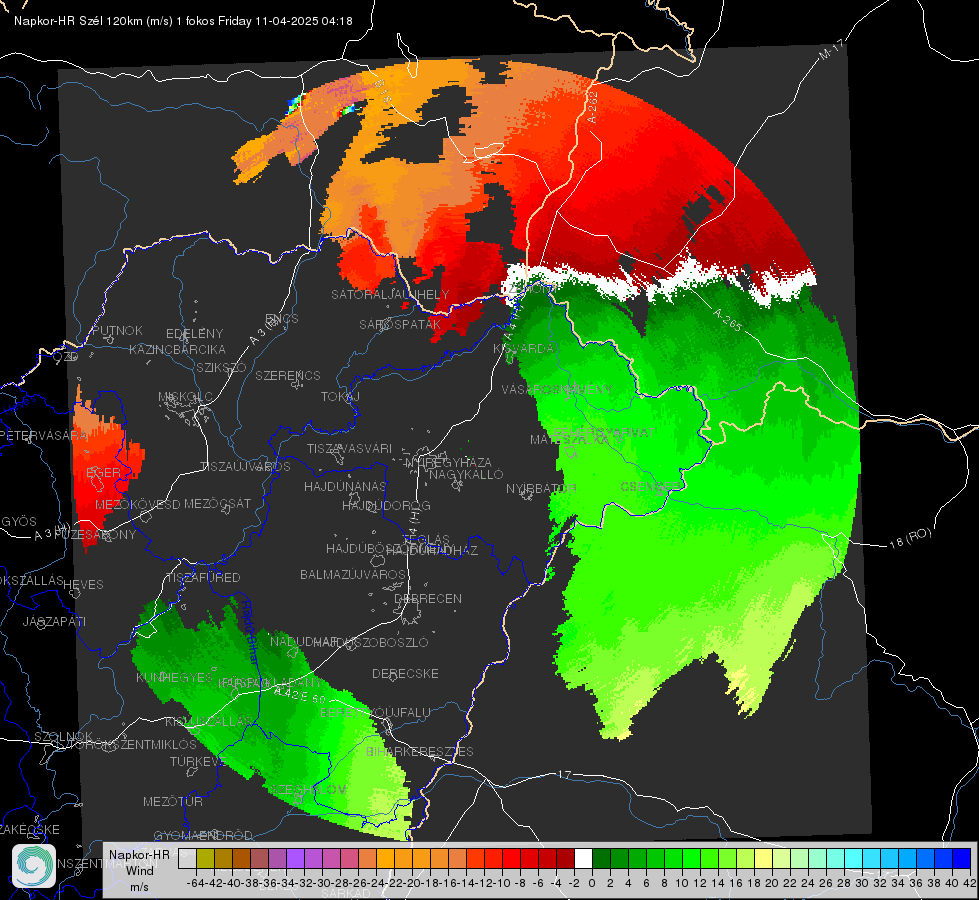Screen dimensions: 979x900
Task: Click the HAJDÚDOROG city label
Action: (x=386, y=506)
